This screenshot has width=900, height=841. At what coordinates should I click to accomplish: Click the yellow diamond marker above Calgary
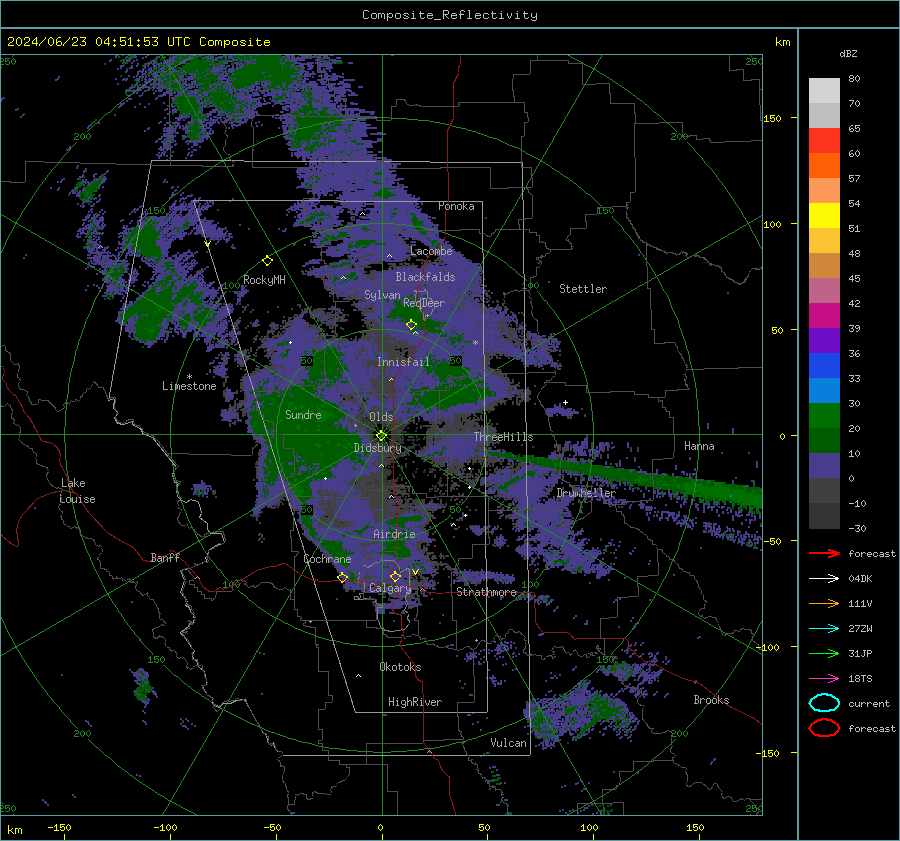[395, 576]
